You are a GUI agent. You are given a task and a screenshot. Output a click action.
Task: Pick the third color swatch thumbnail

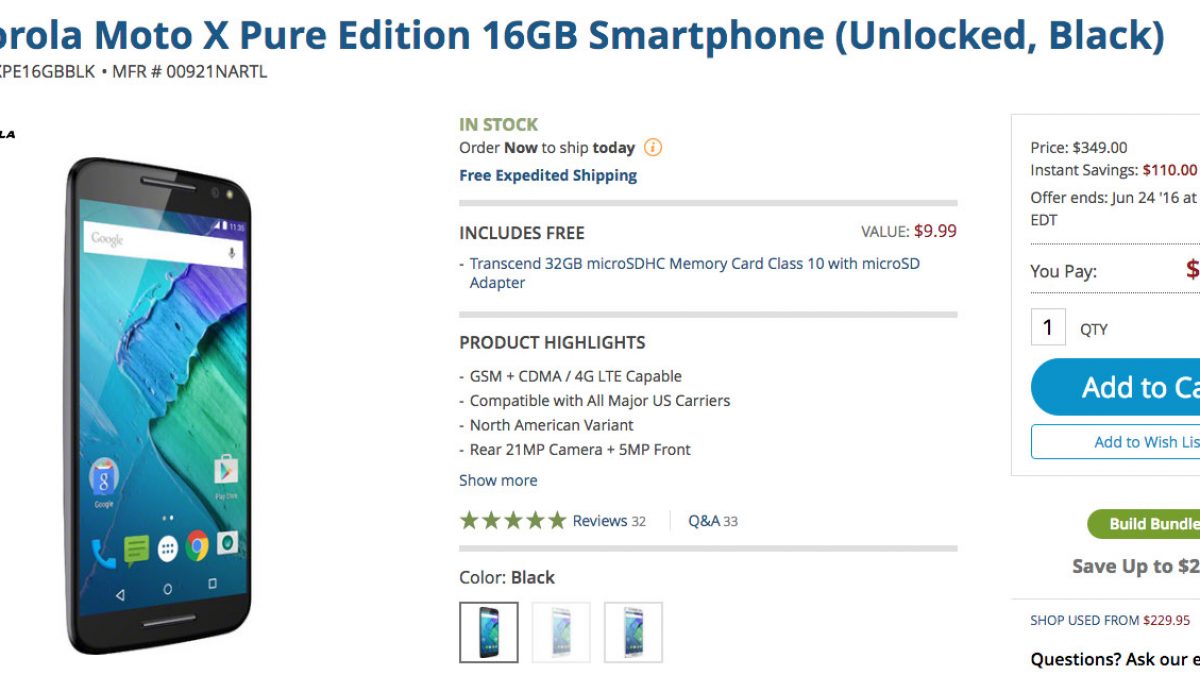click(x=633, y=632)
